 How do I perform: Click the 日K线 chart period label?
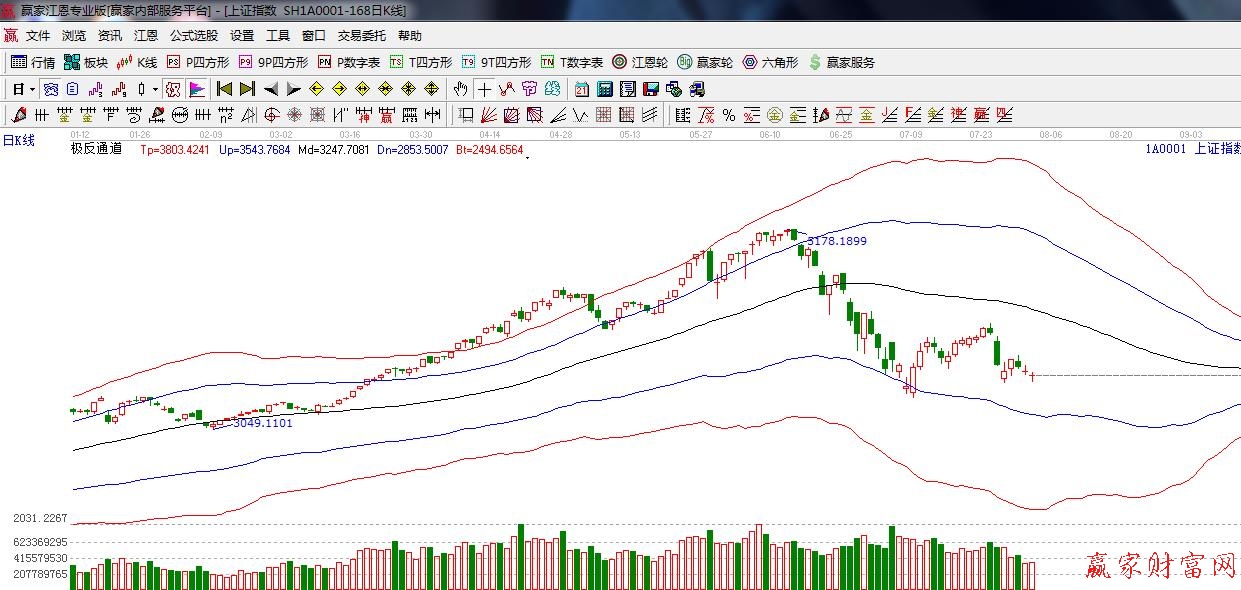click(18, 140)
